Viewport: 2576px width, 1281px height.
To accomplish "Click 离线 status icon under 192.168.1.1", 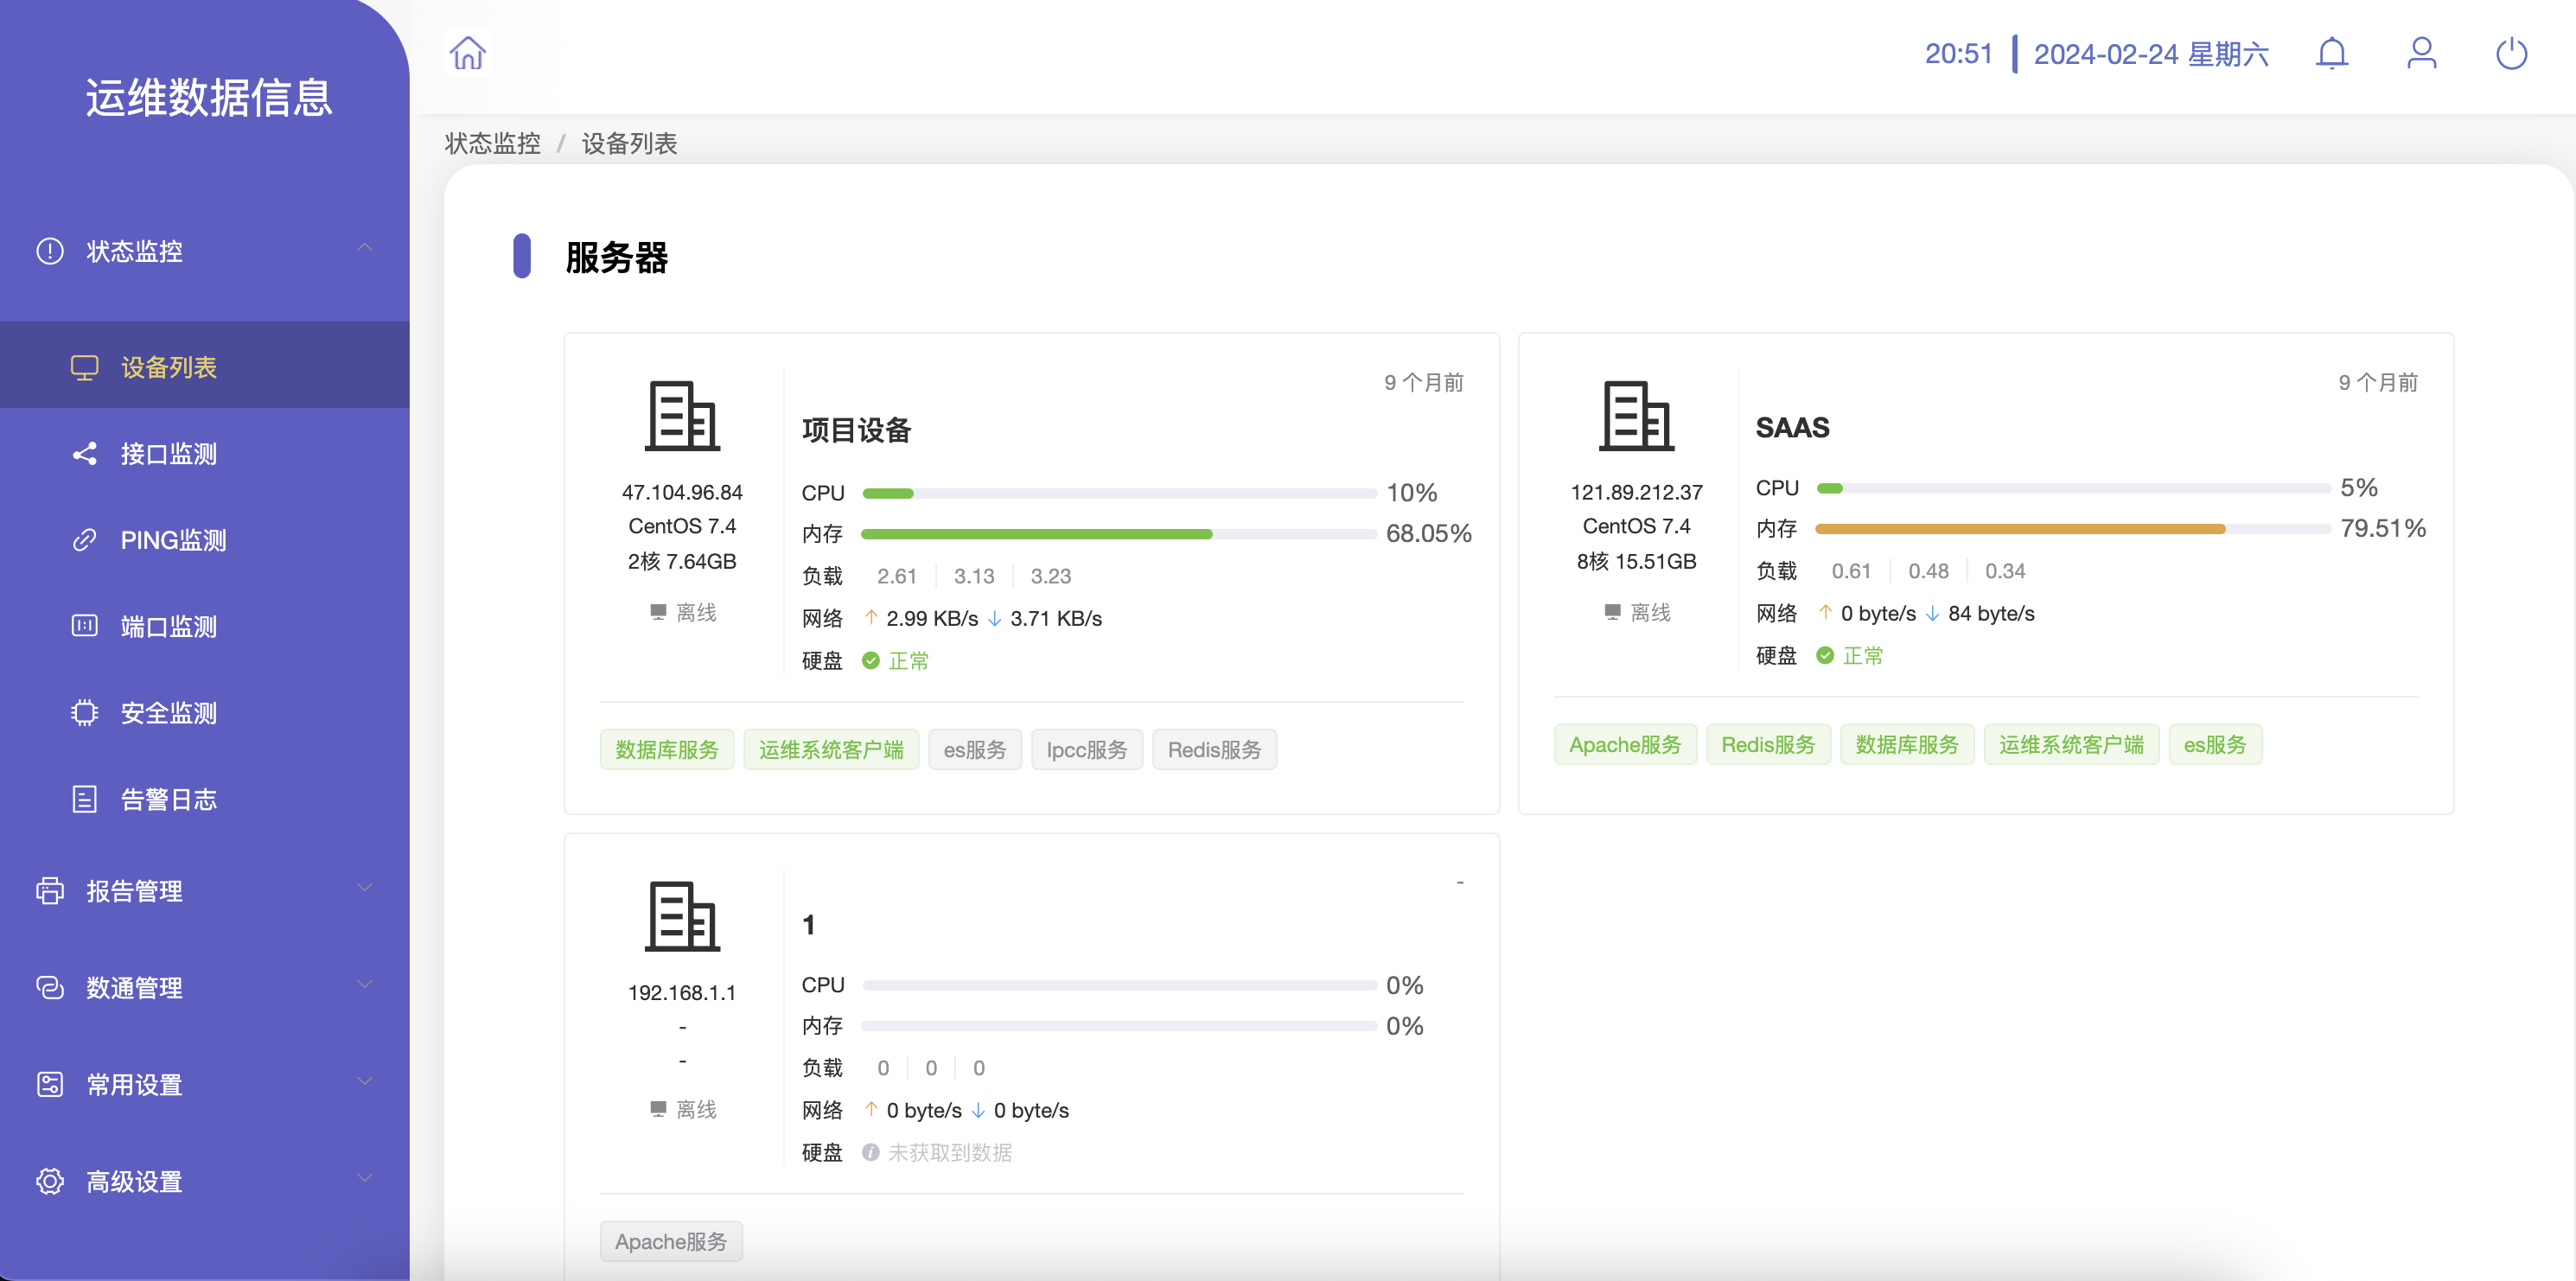I will click(657, 1108).
